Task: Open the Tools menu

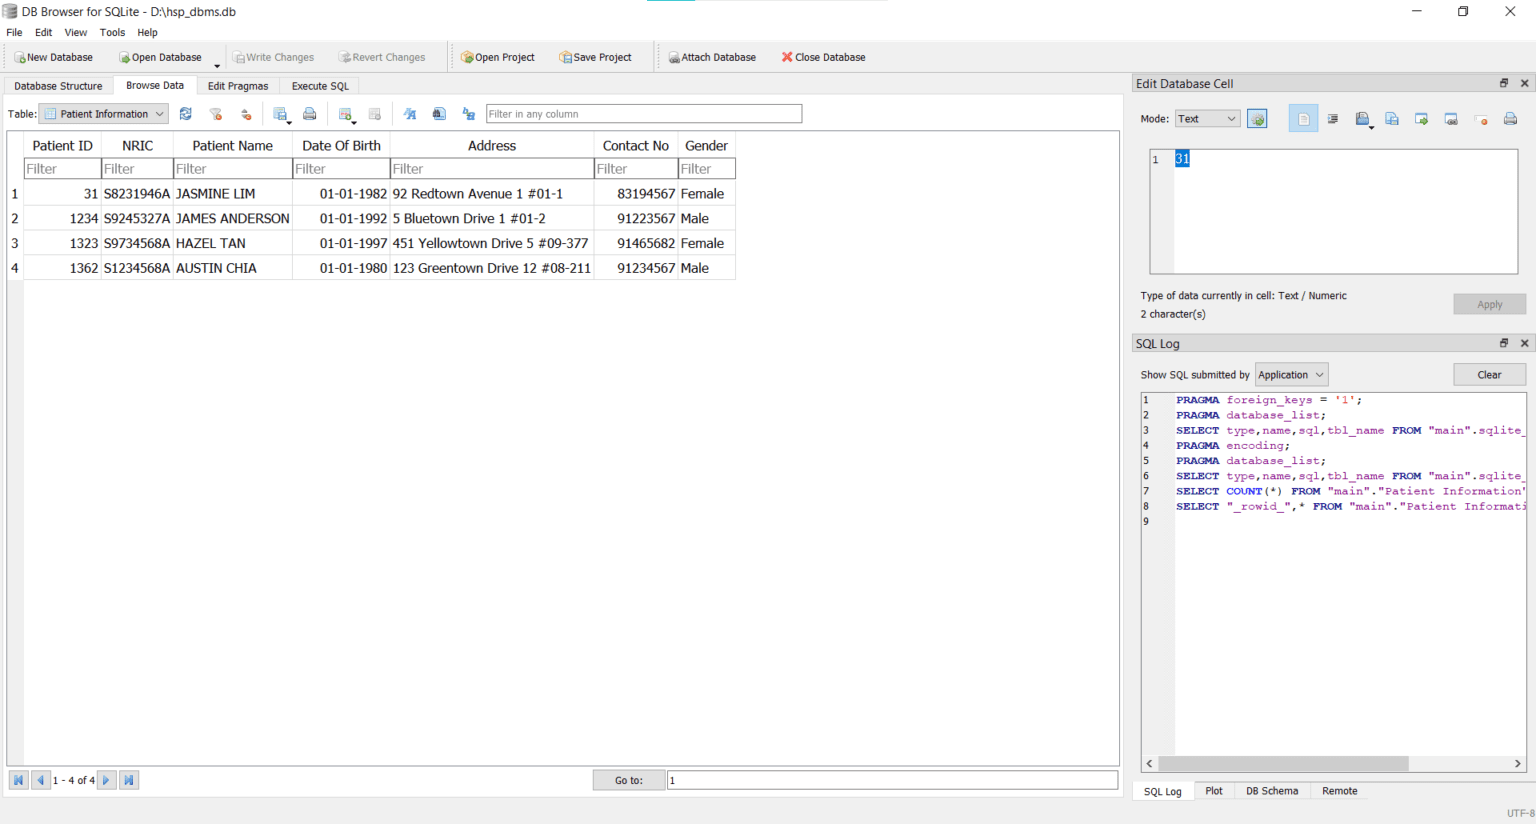Action: (x=112, y=32)
